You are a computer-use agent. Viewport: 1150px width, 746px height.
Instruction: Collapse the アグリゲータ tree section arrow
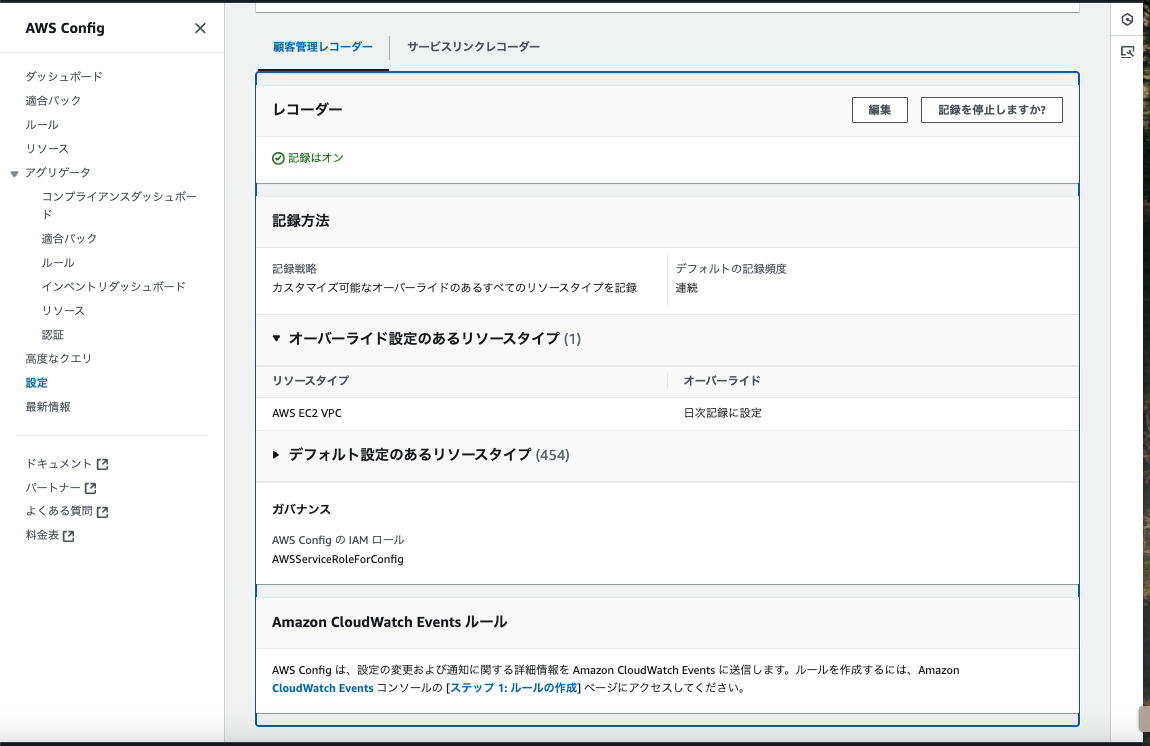coord(15,173)
